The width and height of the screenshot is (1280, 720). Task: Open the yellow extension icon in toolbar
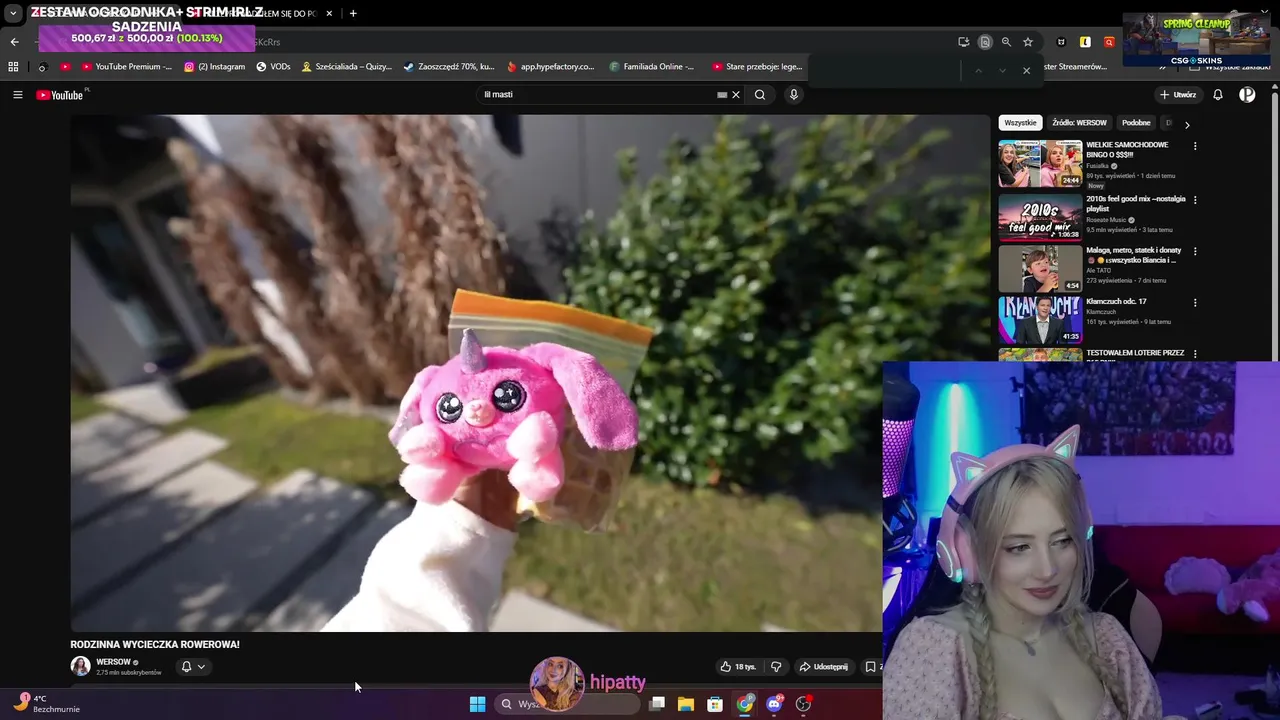pyautogui.click(x=1085, y=42)
